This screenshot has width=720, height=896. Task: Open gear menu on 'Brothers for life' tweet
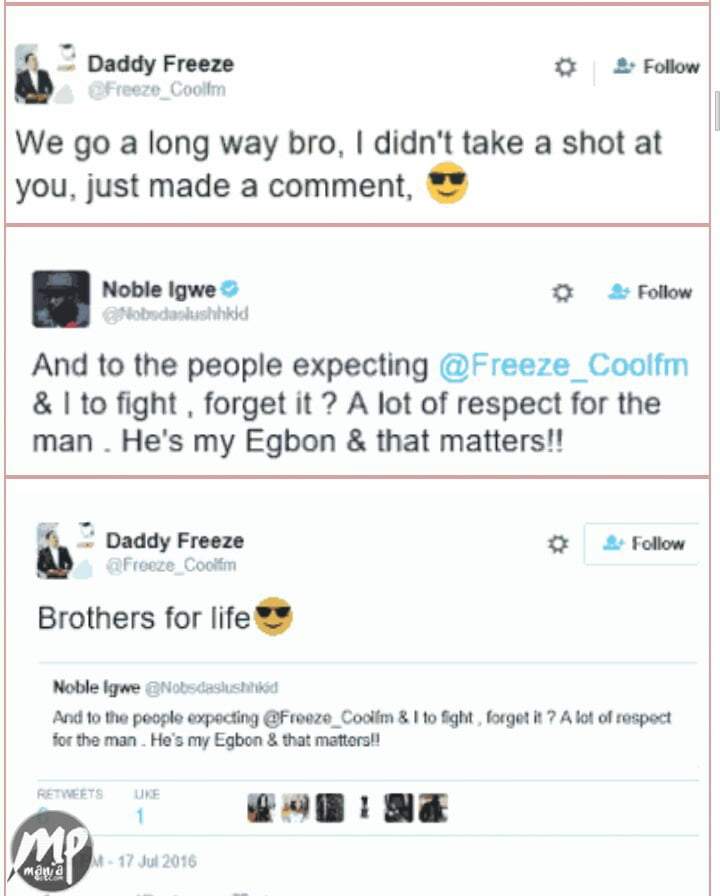coord(558,544)
